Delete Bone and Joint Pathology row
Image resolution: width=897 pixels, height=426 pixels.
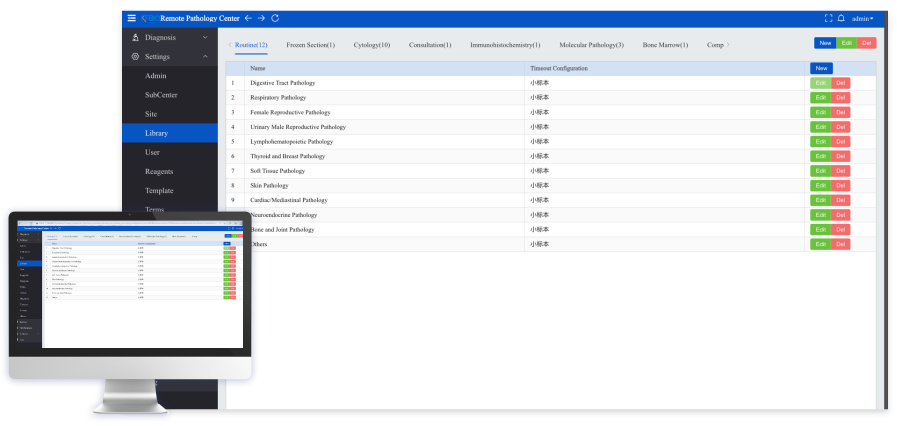(x=840, y=229)
